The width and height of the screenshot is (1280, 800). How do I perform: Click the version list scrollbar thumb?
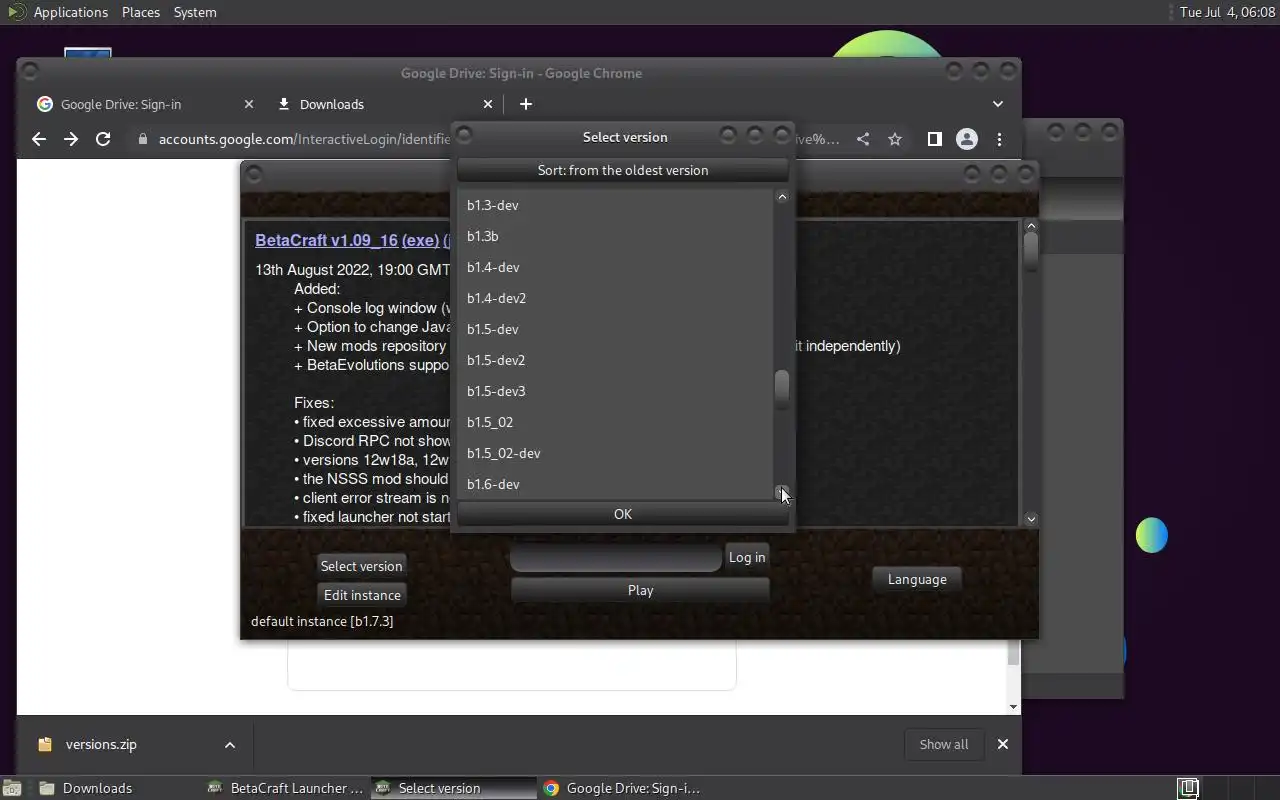[782, 390]
